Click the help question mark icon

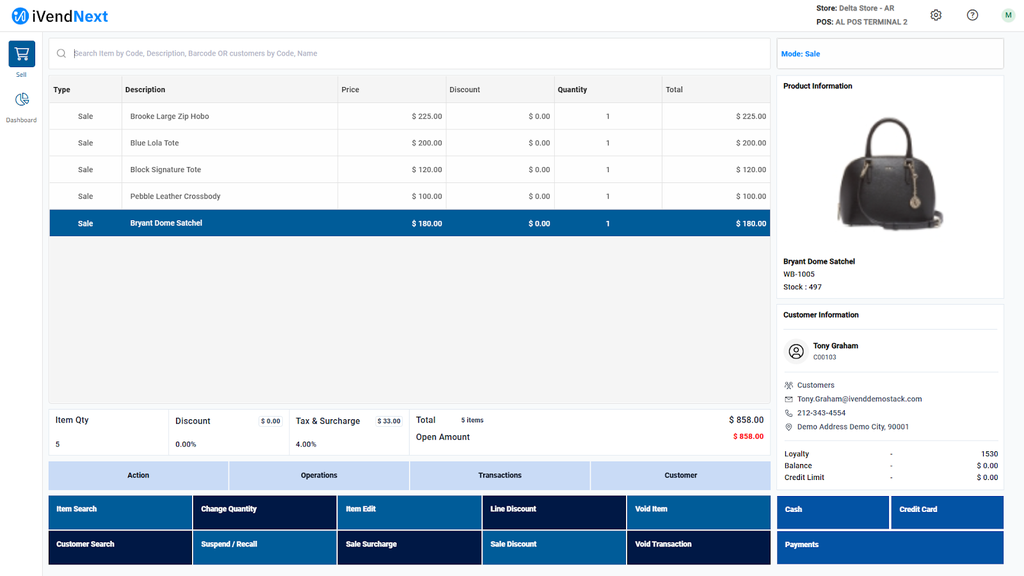(x=972, y=15)
